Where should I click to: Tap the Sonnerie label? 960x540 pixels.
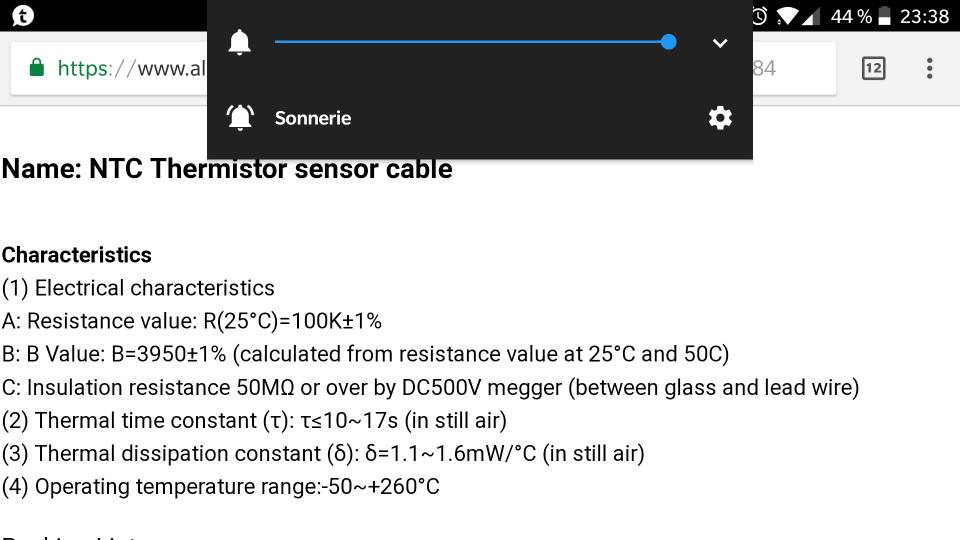tap(313, 118)
